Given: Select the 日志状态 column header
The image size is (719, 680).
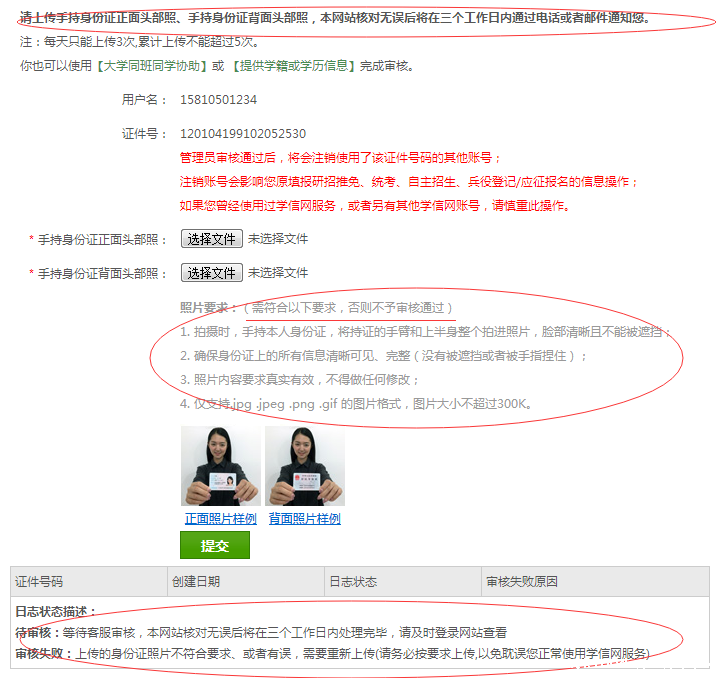Looking at the screenshot, I should [353, 582].
